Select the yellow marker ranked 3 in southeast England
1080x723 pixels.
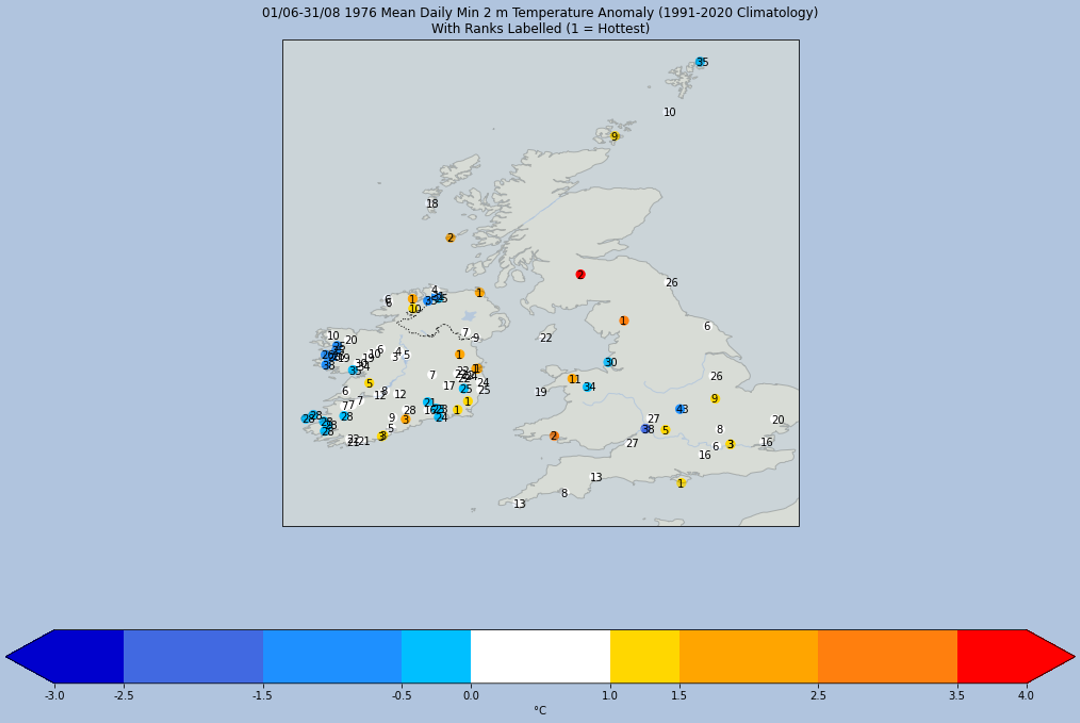coord(730,444)
